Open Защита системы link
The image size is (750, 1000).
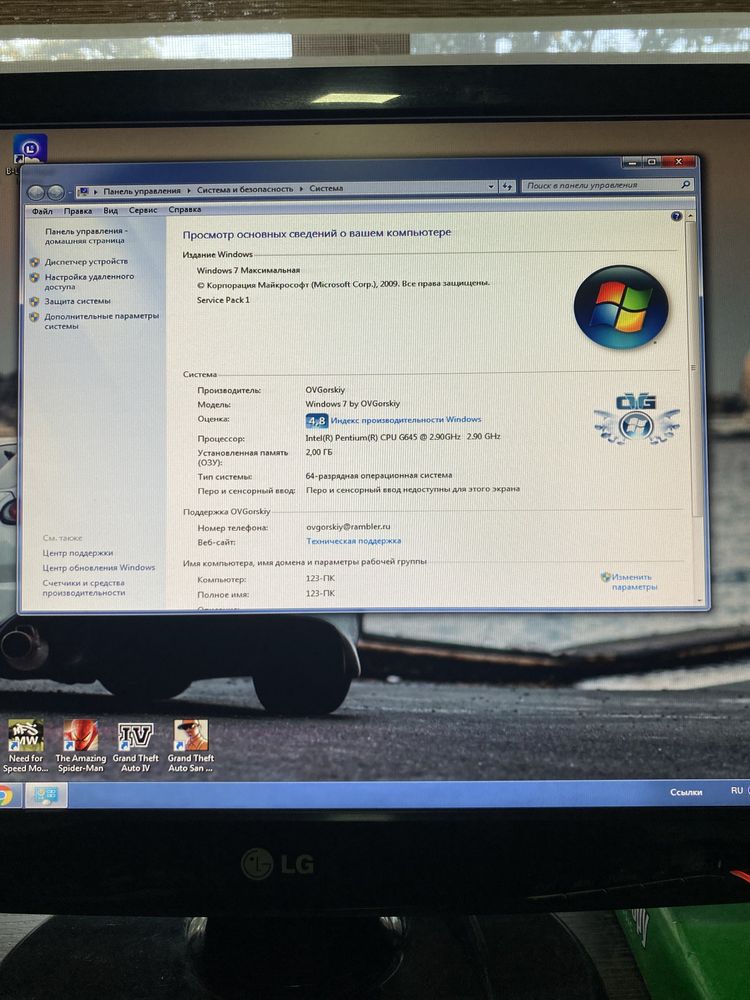pyautogui.click(x=77, y=301)
